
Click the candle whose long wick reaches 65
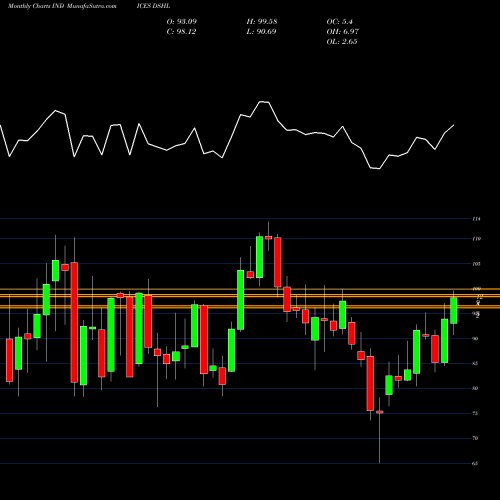[x=380, y=412]
